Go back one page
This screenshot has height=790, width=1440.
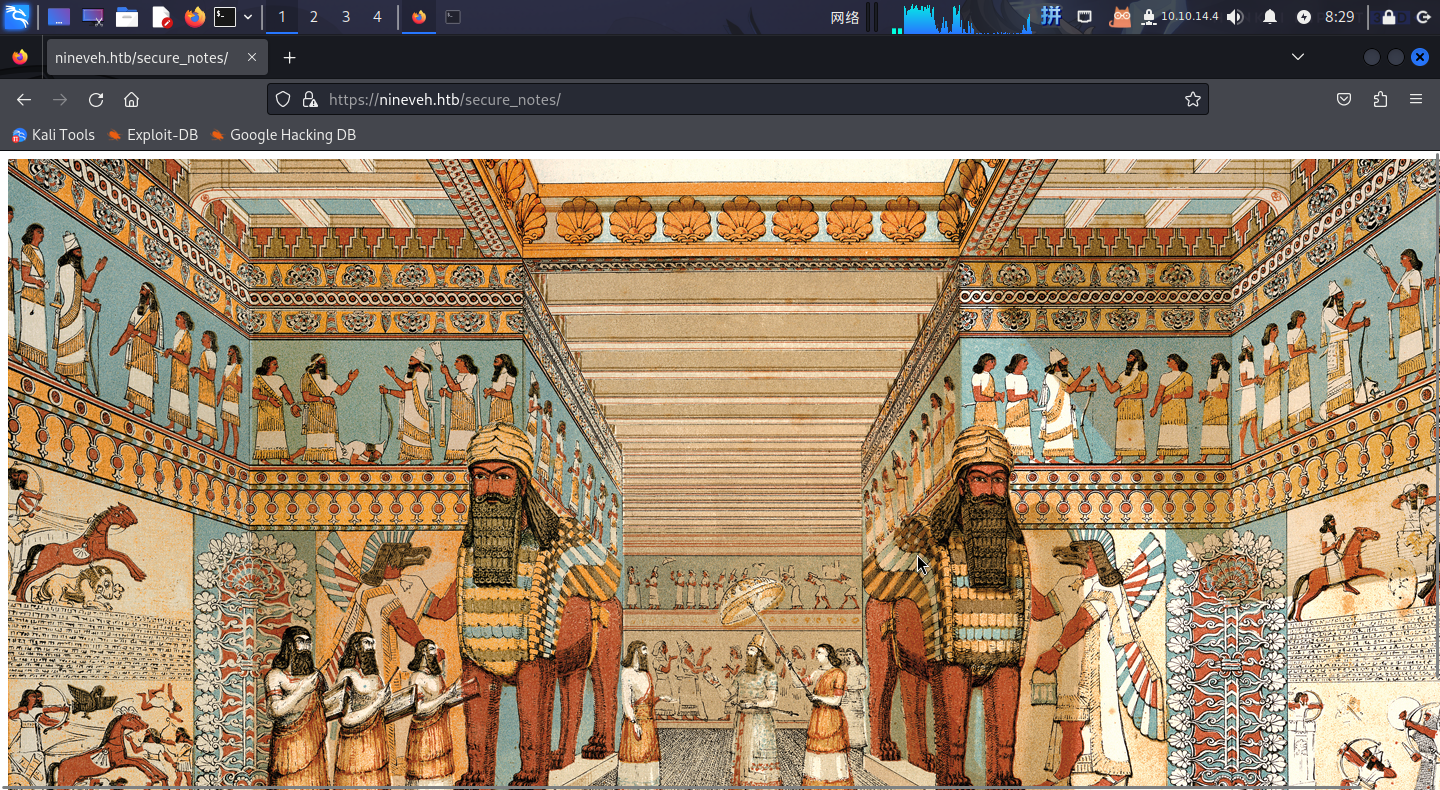point(24,99)
